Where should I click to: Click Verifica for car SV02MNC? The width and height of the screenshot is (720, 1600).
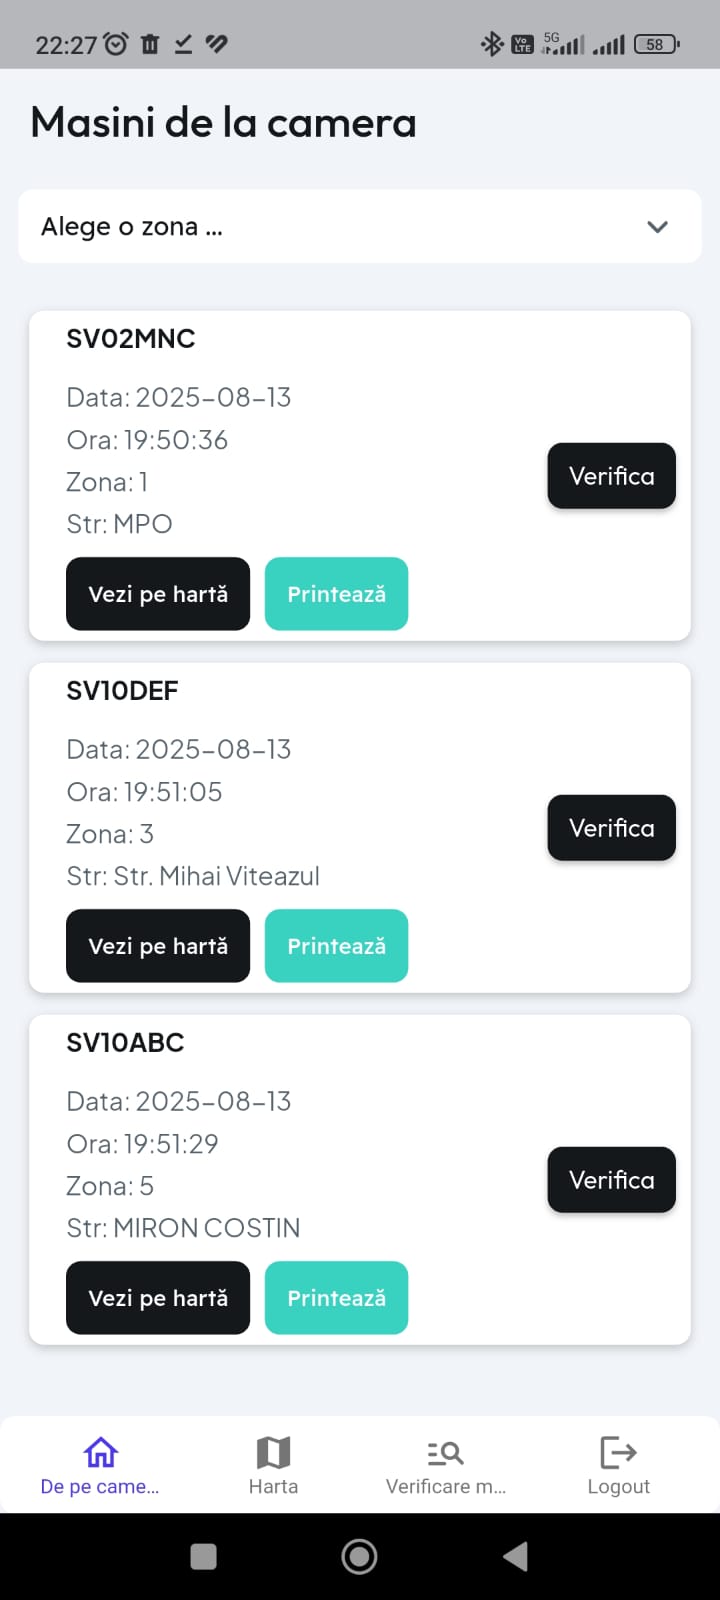pos(611,476)
